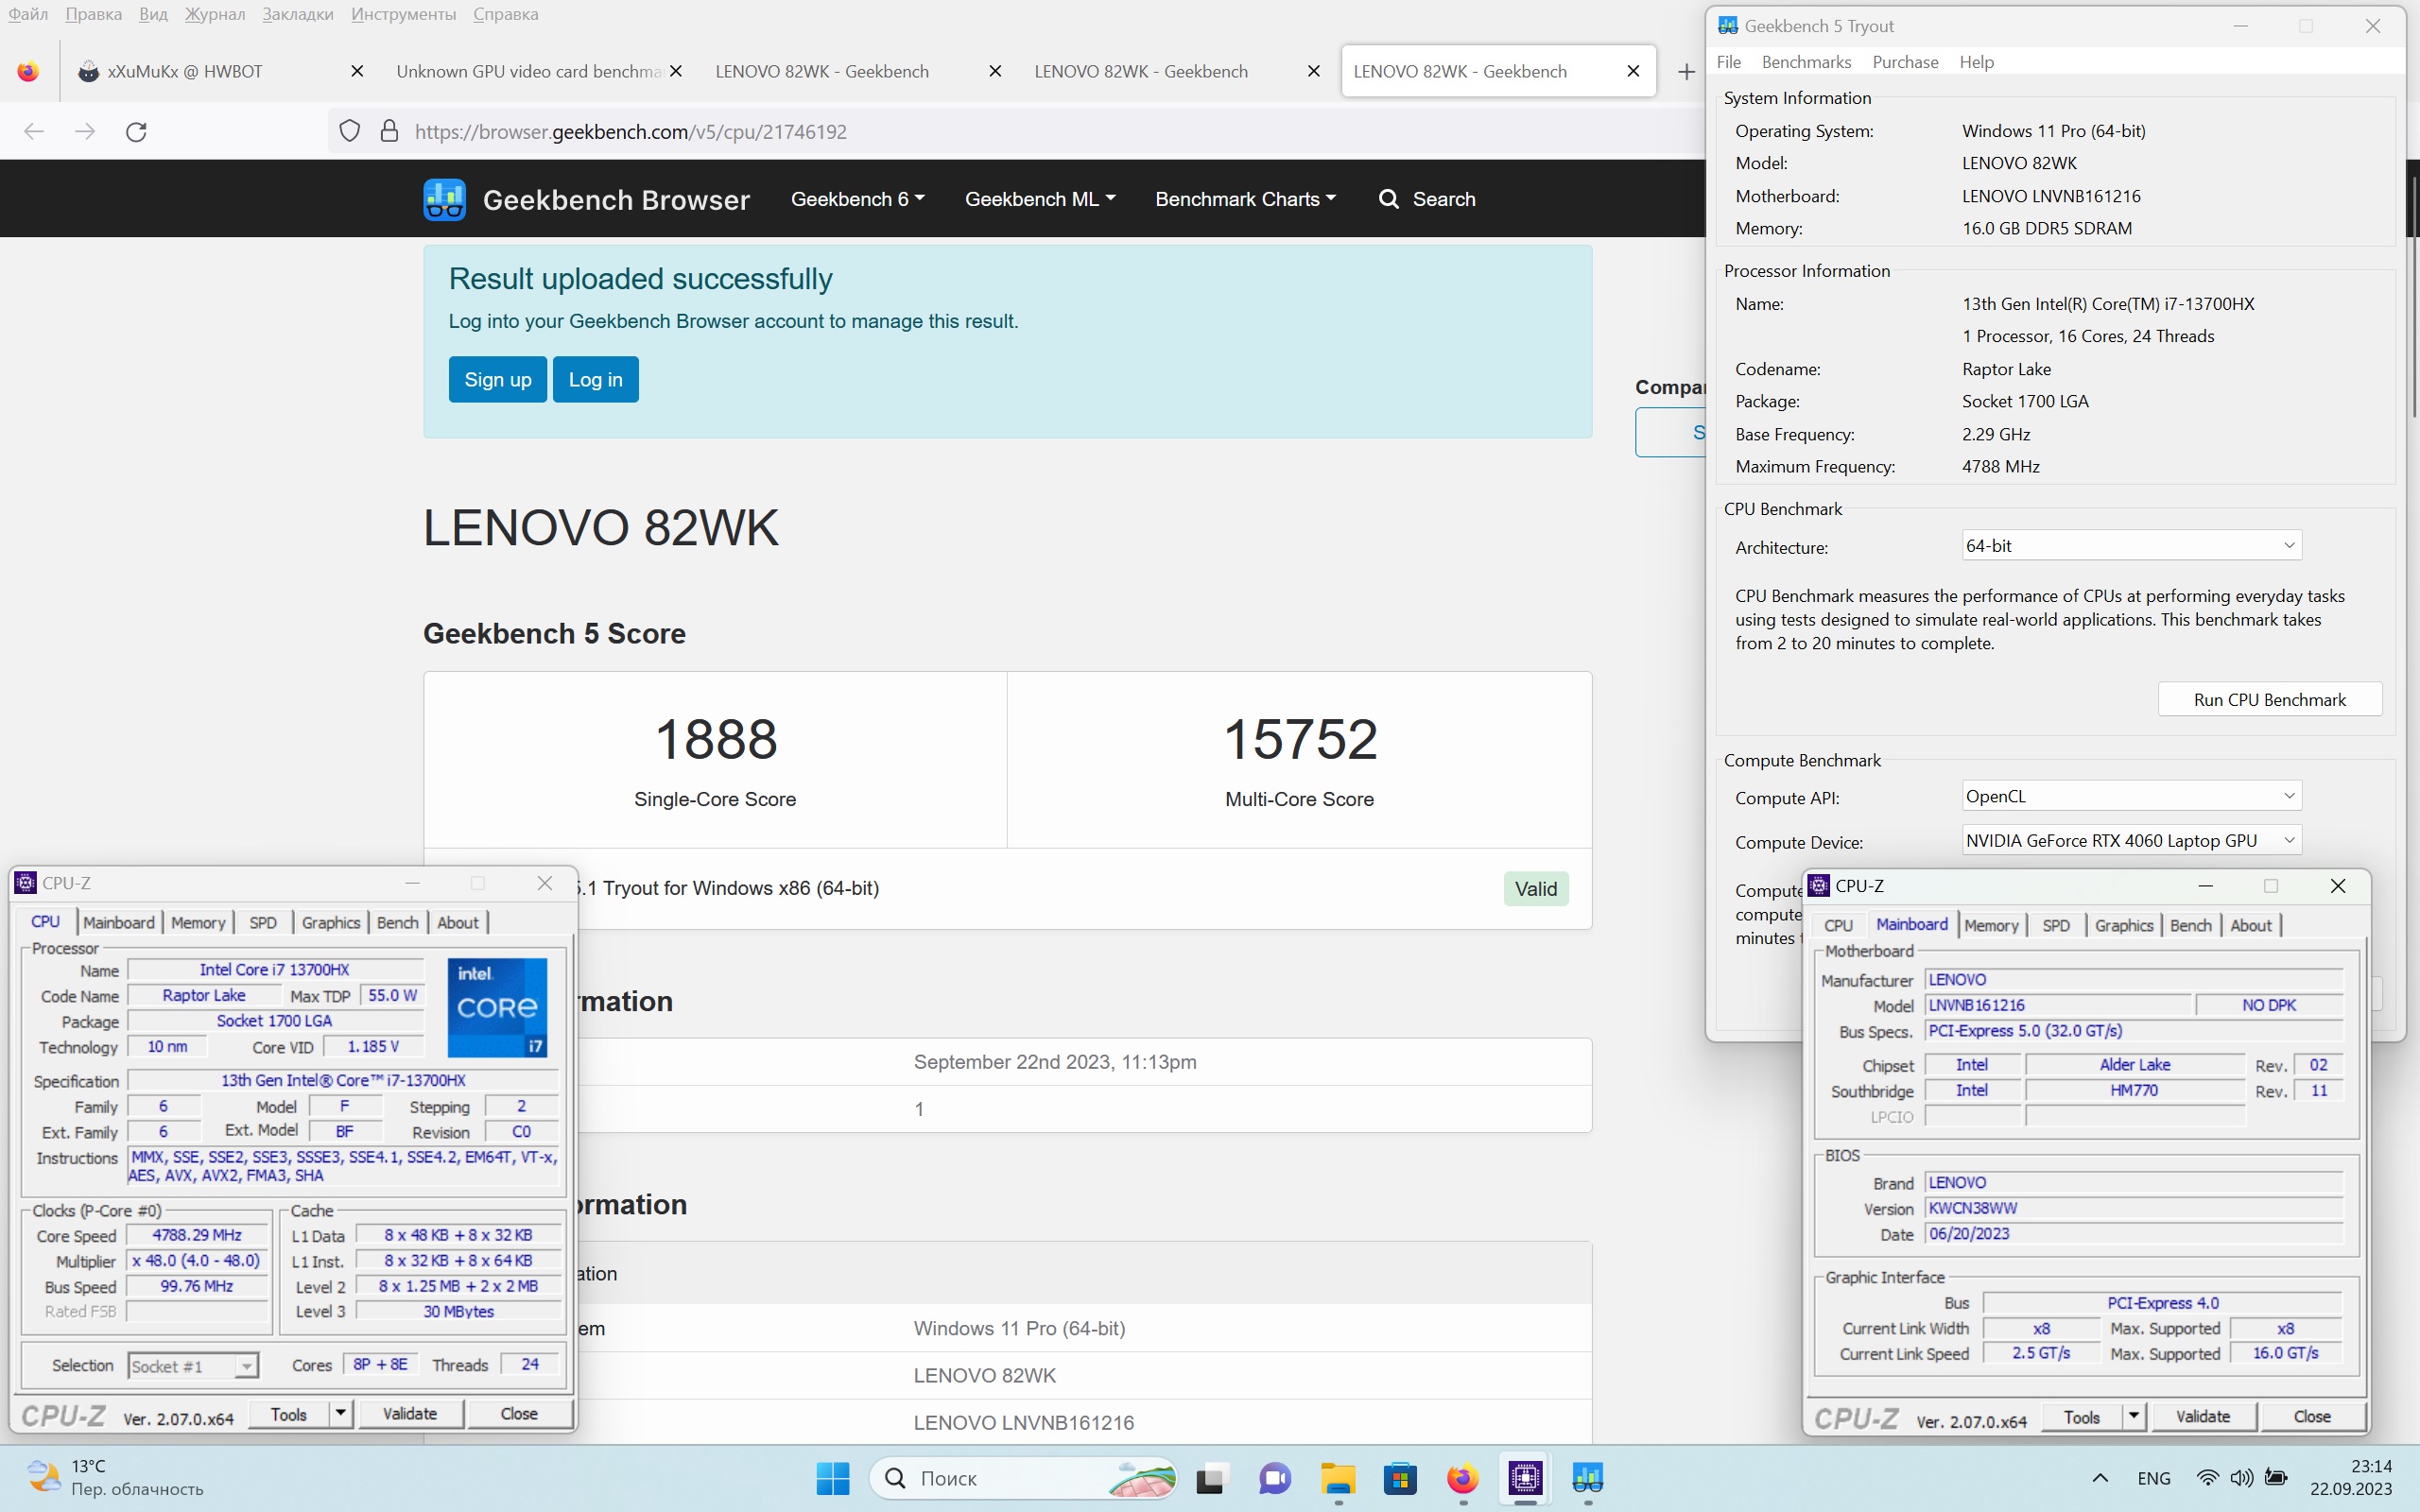Screen dimensions: 2420x1512
Task: Expand the Benchmark Charts dropdown
Action: 1245,199
